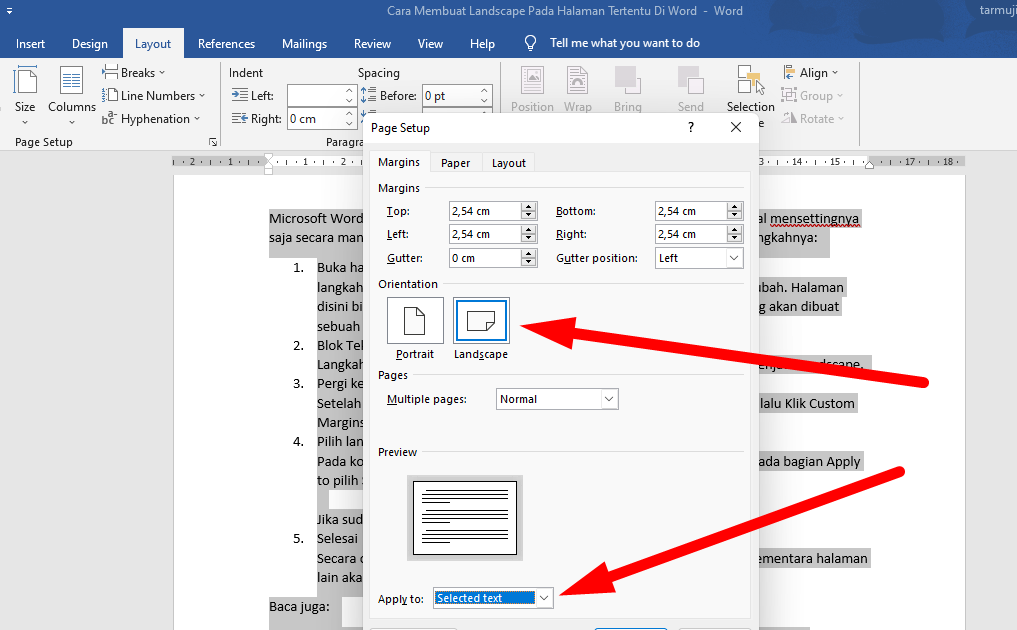The width and height of the screenshot is (1017, 630).
Task: Click Tell me what you want to do
Action: coord(625,43)
